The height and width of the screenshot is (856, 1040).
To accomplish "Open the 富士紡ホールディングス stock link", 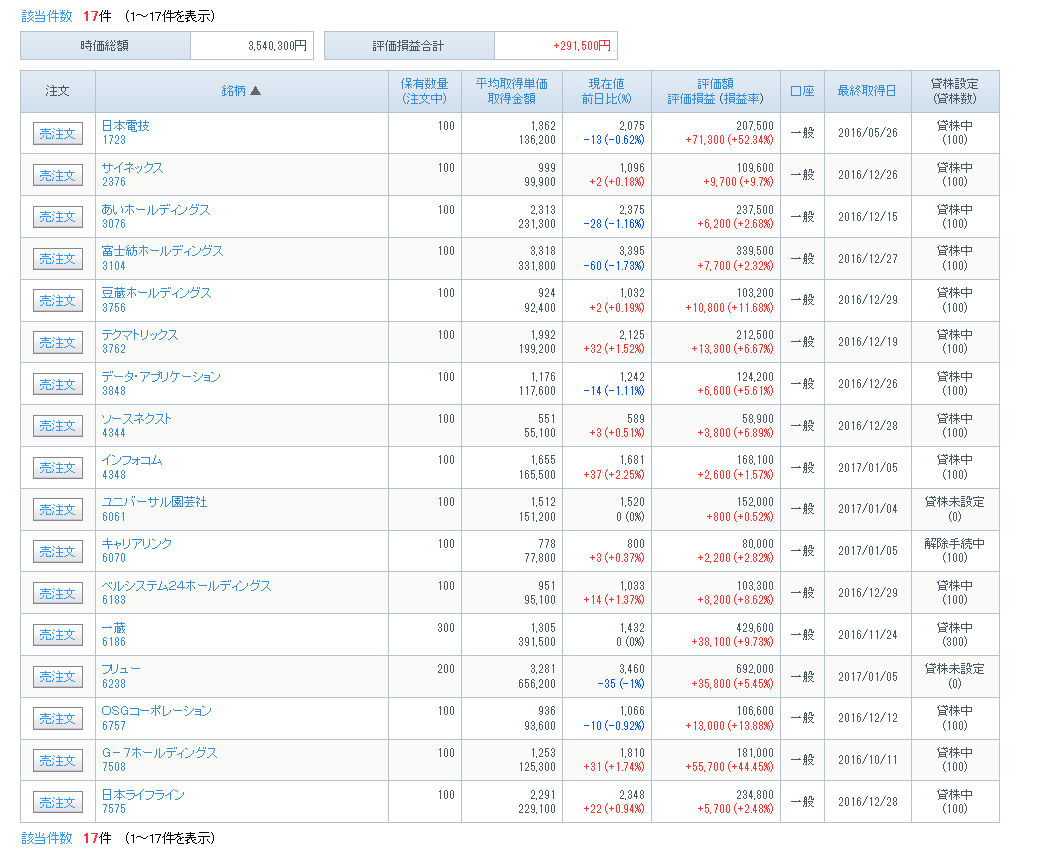I will point(162,251).
